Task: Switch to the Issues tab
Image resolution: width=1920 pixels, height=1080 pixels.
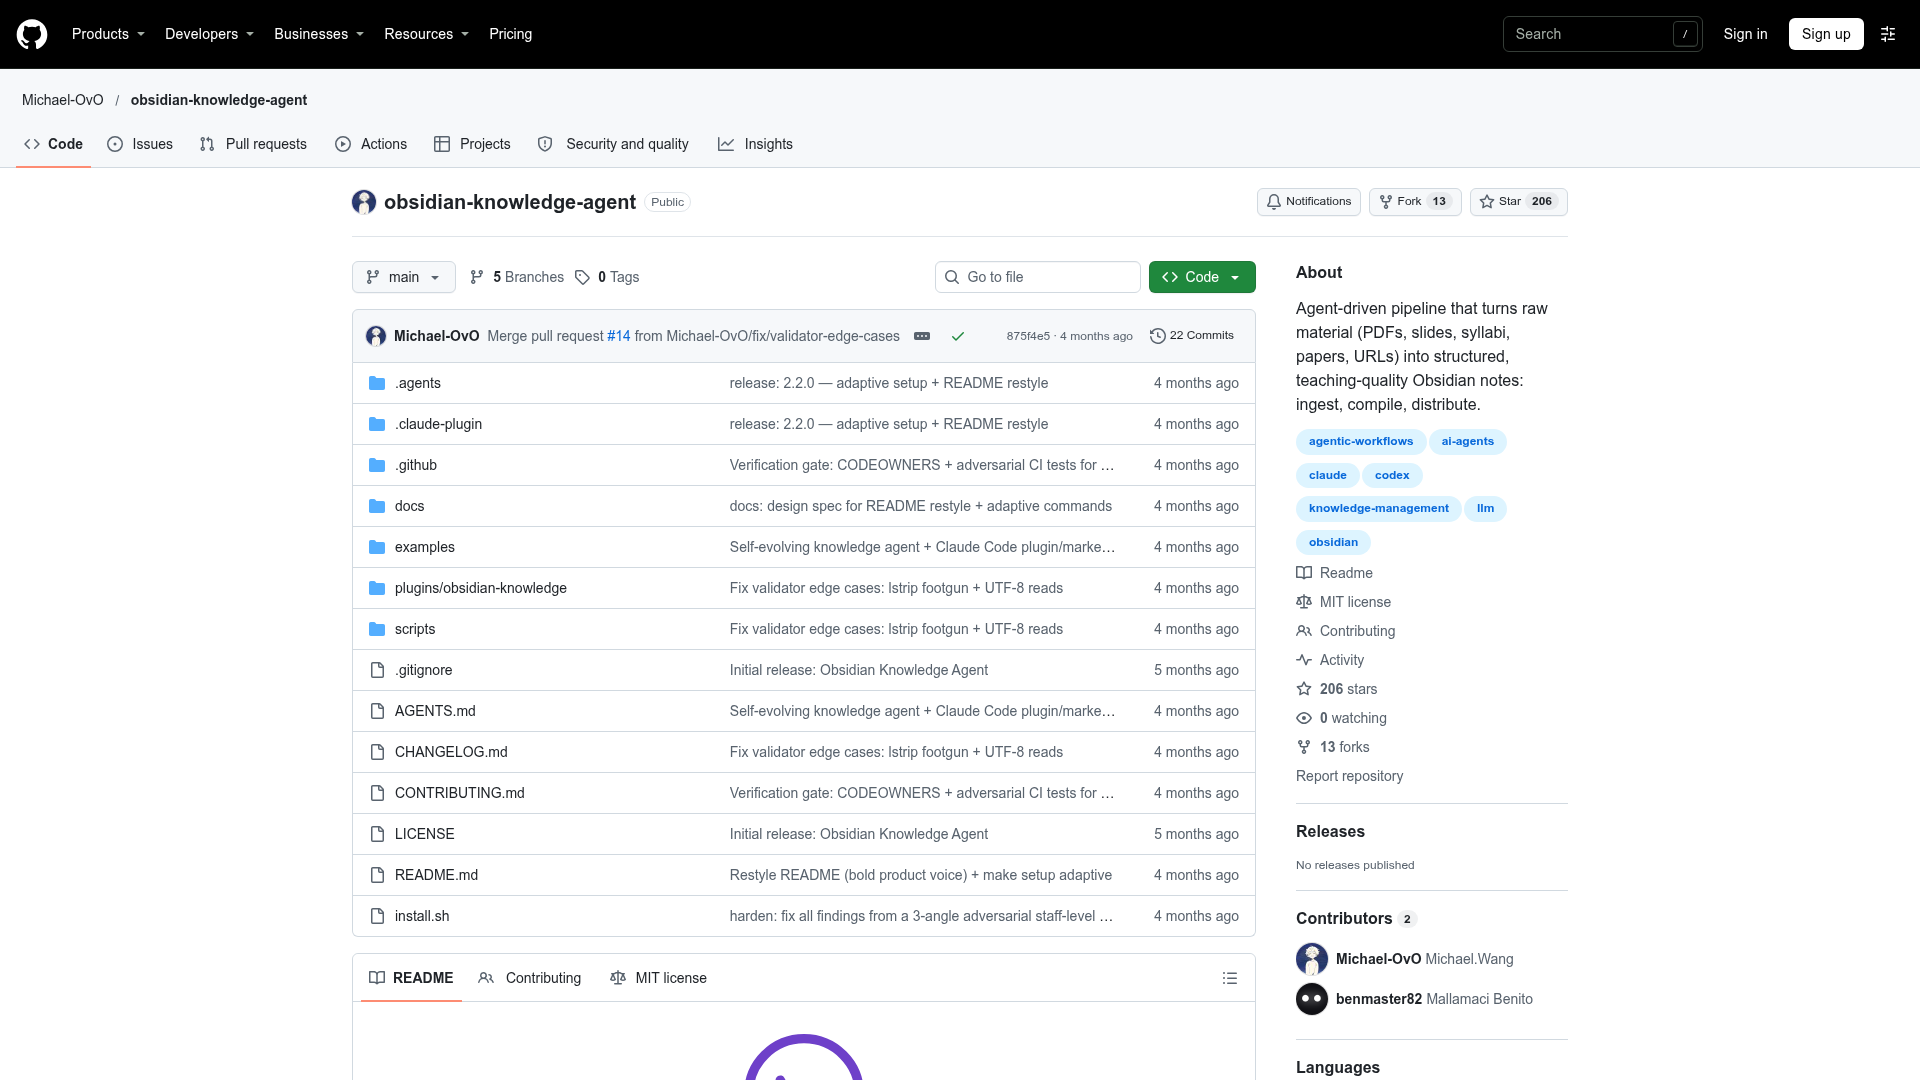Action: coord(140,144)
